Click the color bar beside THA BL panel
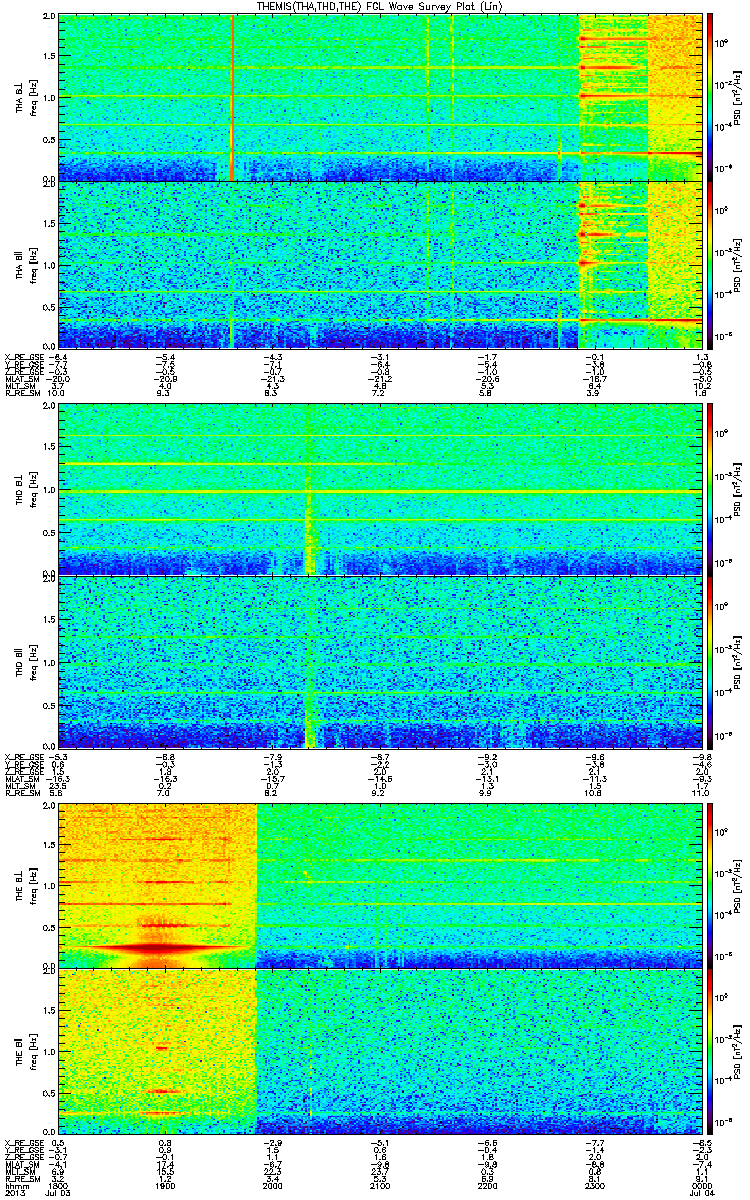750x1200 pixels. [x=711, y=97]
